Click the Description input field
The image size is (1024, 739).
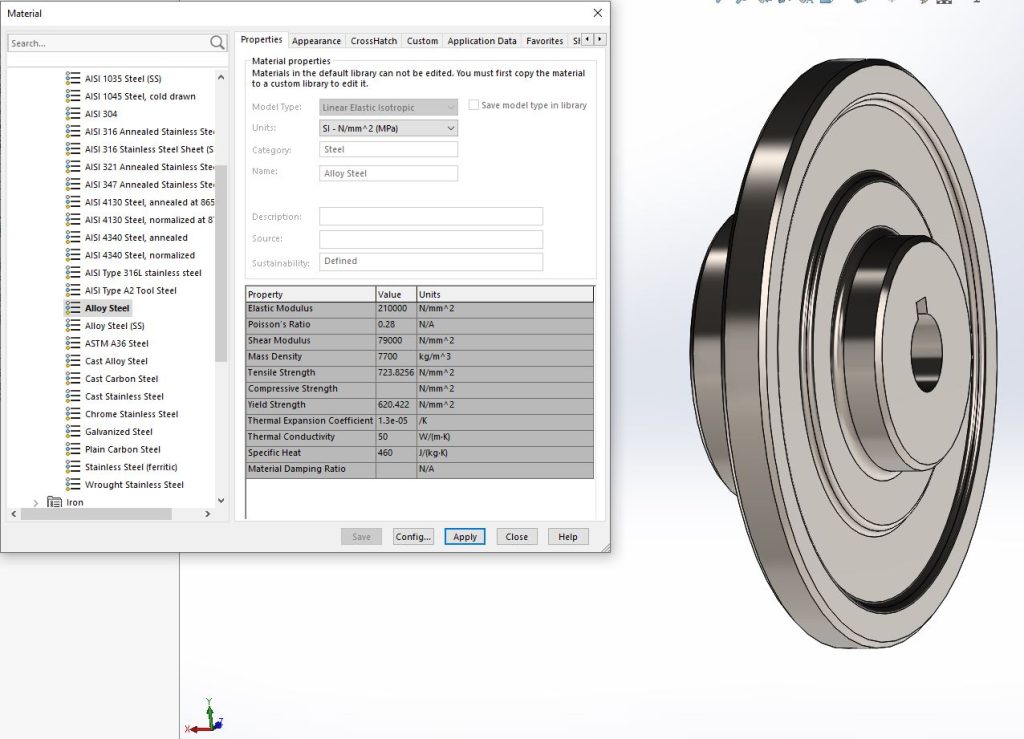pos(431,217)
